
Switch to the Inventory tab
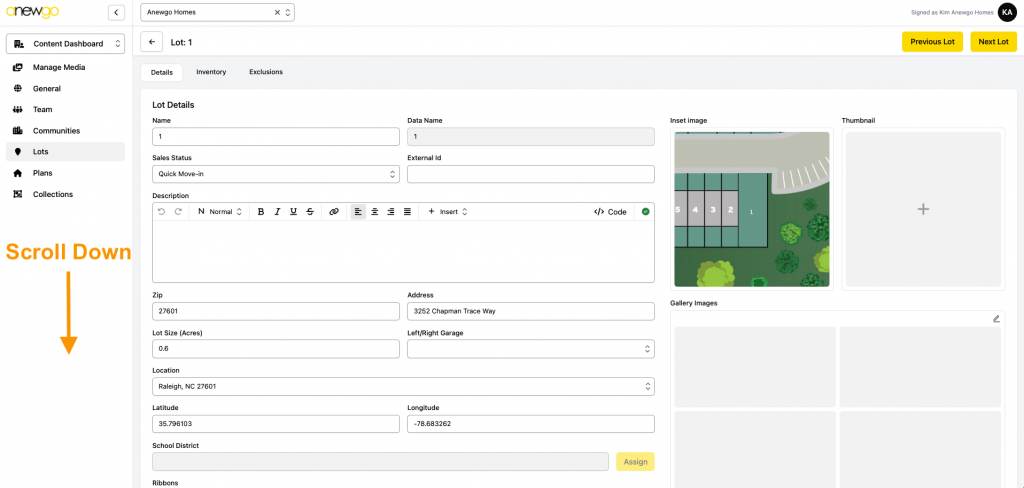[211, 72]
